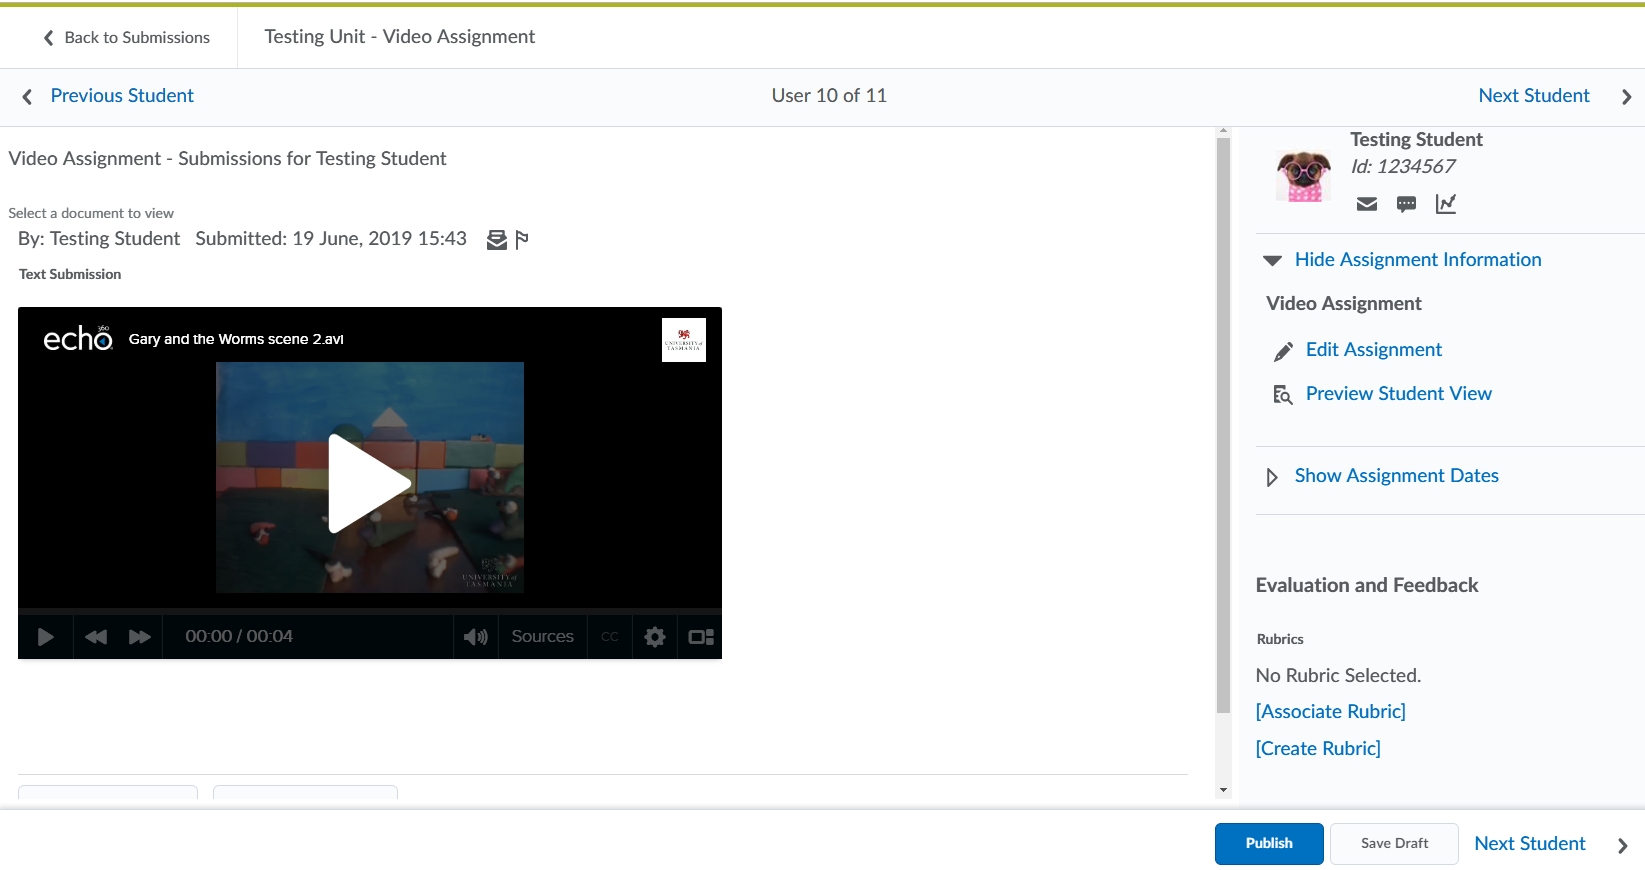This screenshot has height=870, width=1645.
Task: Click Associate Rubric link
Action: click(1331, 712)
